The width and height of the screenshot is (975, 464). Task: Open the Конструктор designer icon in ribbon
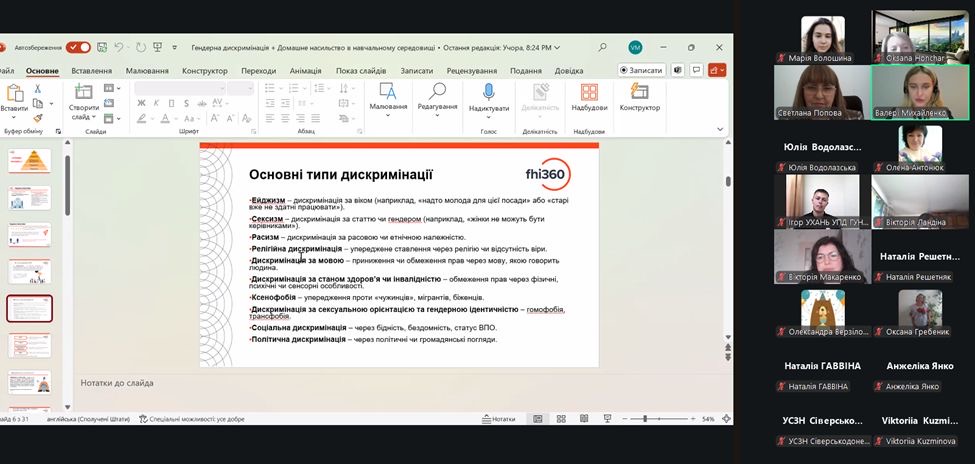tap(639, 93)
